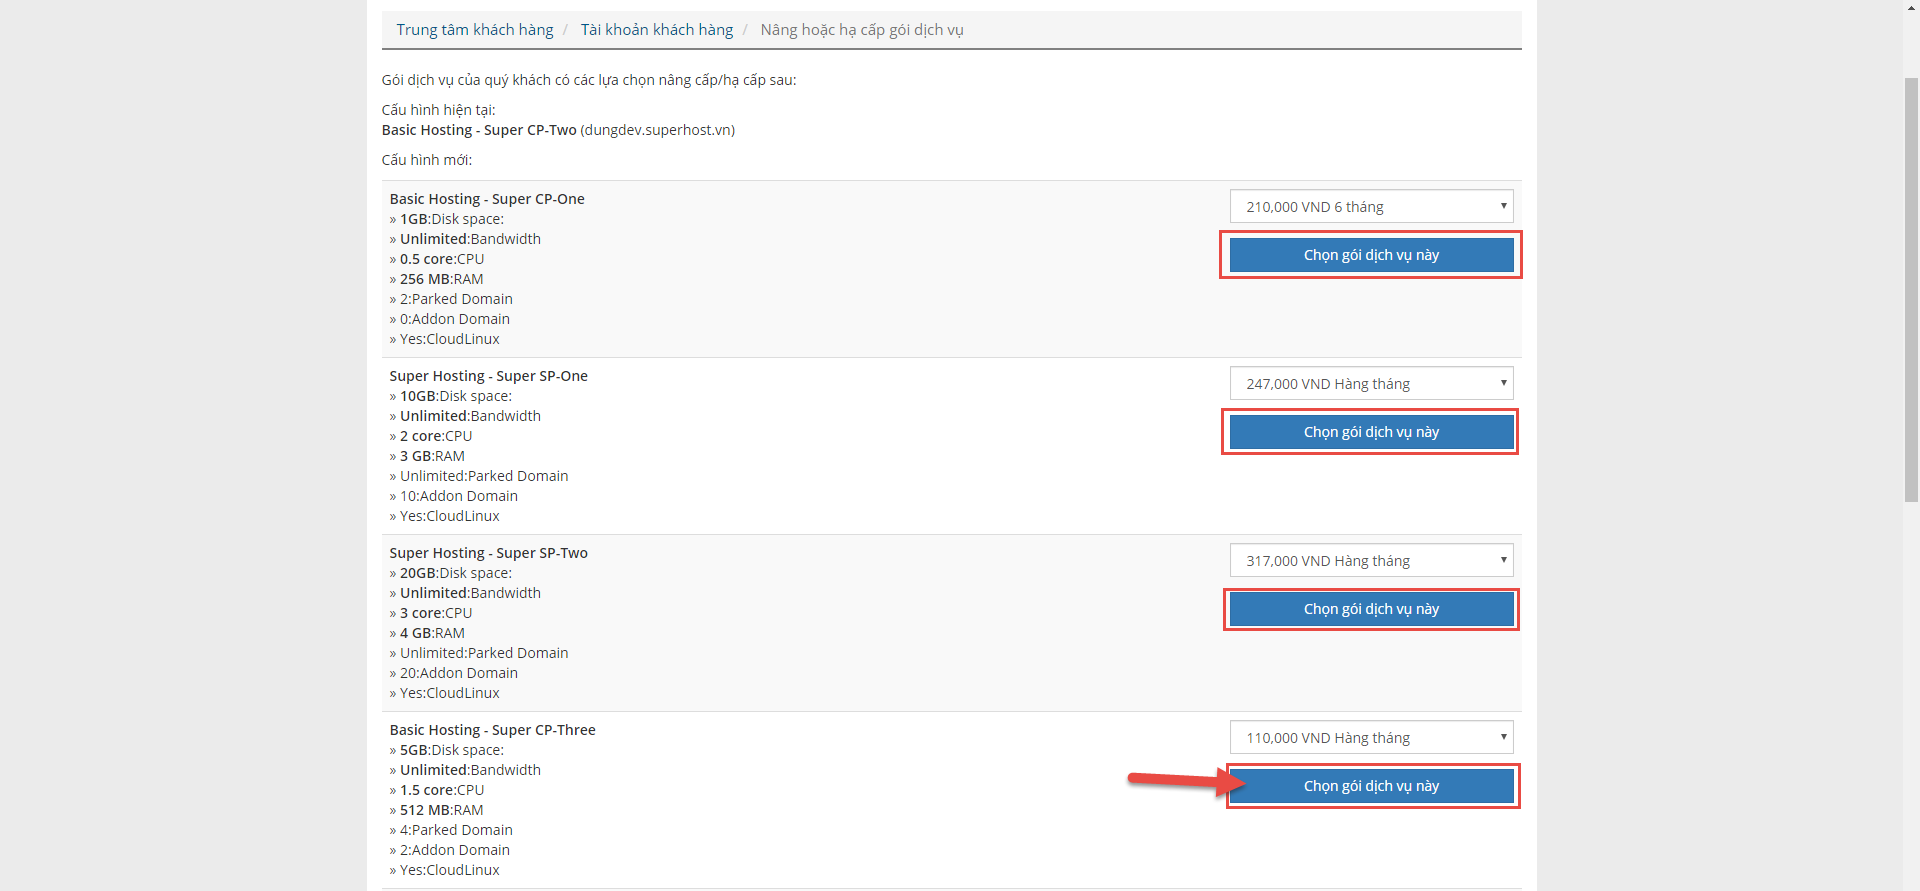The width and height of the screenshot is (1920, 891).
Task: Click the Basic Hosting - Super CP-One title
Action: click(x=487, y=199)
